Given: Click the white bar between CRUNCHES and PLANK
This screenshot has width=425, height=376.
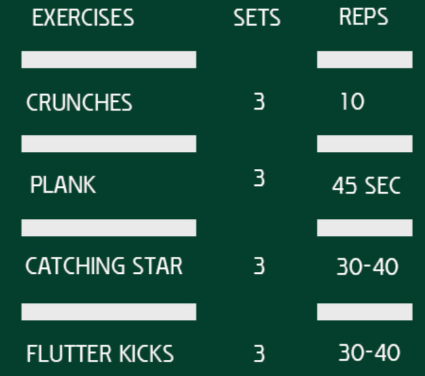Looking at the screenshot, I should 109,144.
